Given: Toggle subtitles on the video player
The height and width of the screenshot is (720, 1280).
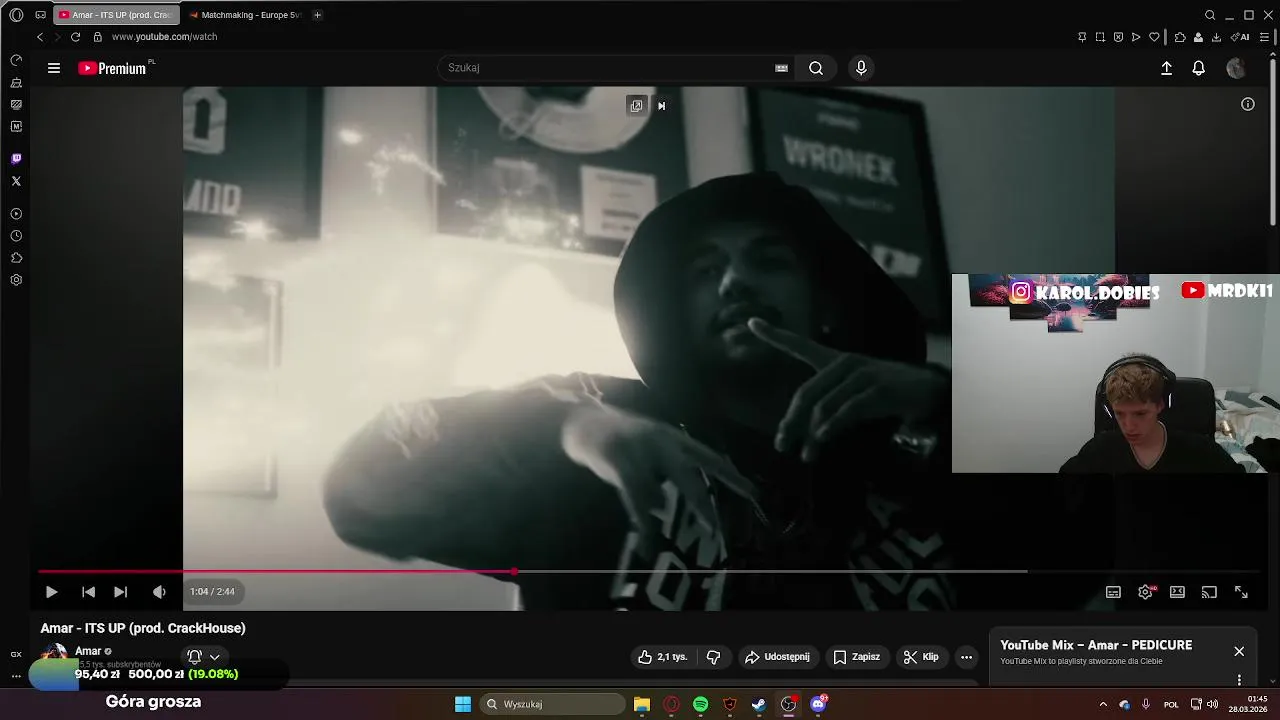Looking at the screenshot, I should coord(1113,592).
